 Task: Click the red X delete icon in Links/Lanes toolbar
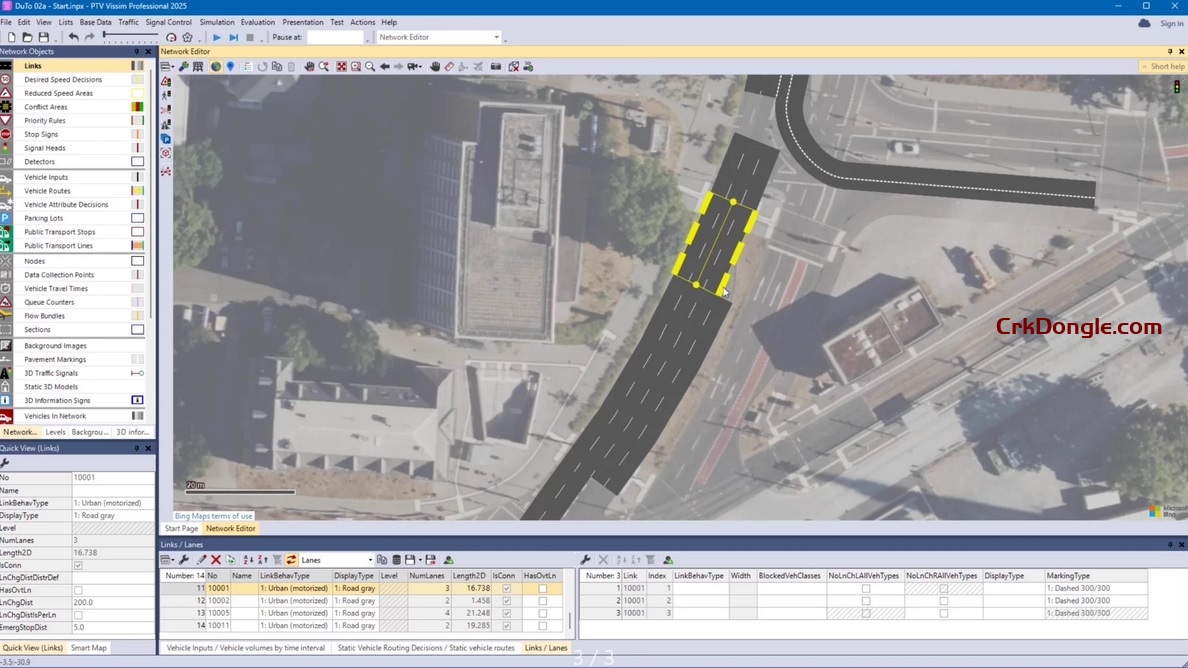coord(215,559)
